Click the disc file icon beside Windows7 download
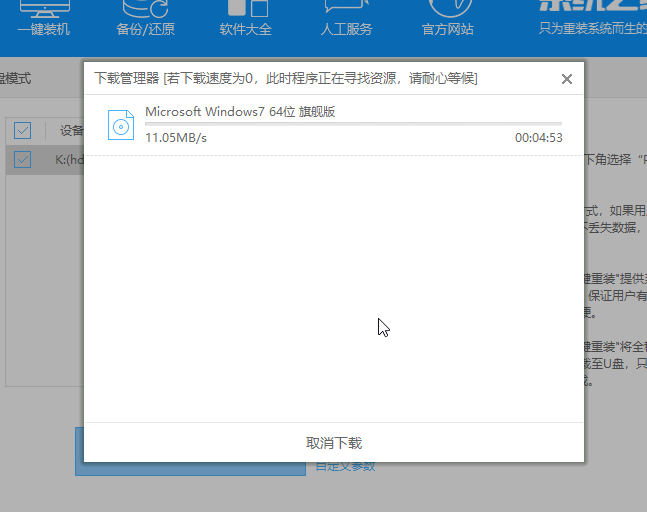Screen dimensions: 647x512 121,126
